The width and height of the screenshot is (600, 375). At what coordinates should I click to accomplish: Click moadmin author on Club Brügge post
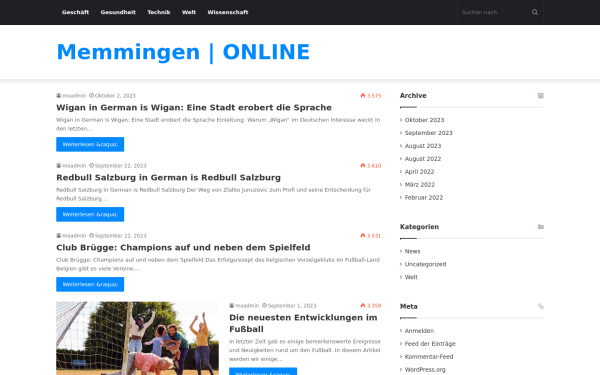point(74,236)
